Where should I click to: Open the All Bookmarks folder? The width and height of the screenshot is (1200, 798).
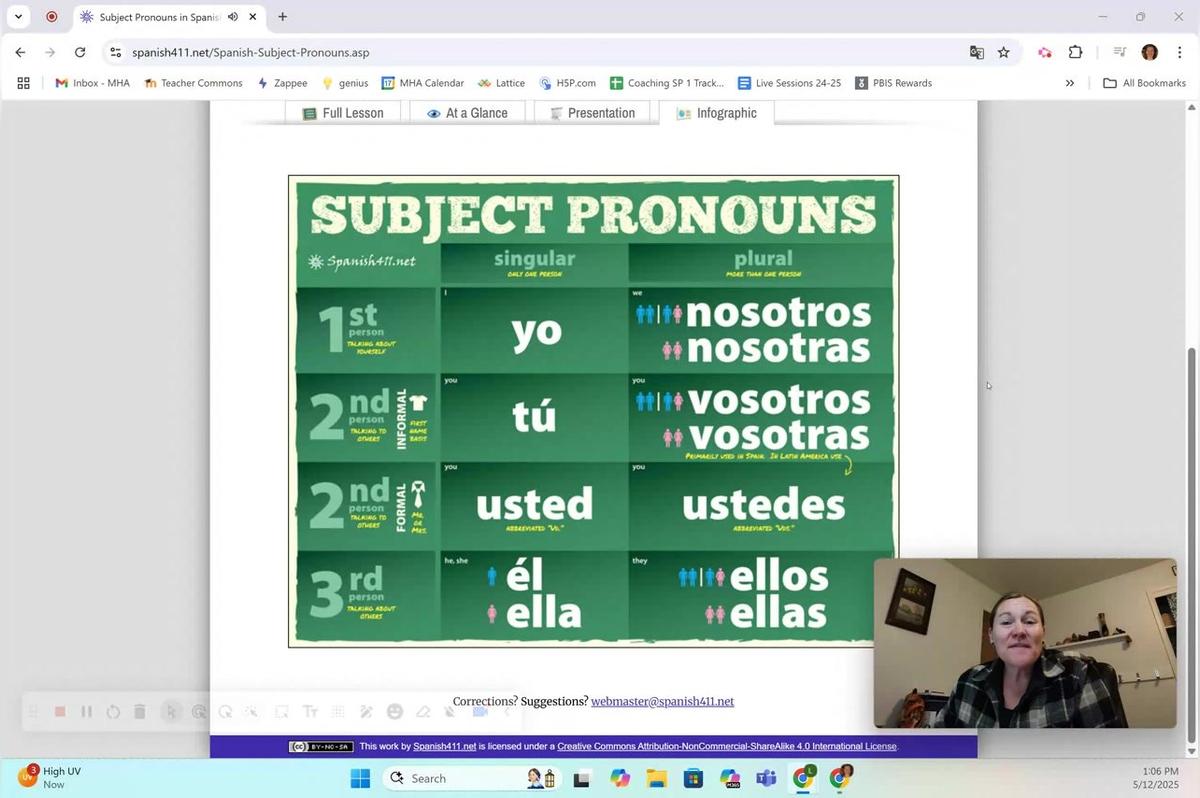tap(1144, 83)
